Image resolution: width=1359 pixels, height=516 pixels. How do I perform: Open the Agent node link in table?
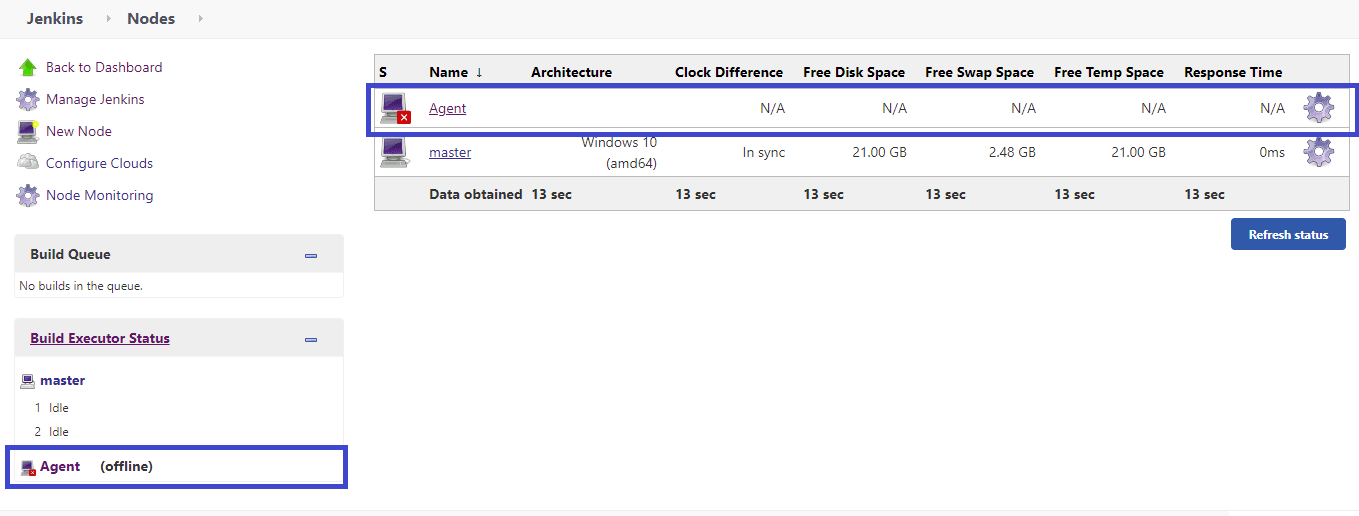click(x=447, y=108)
